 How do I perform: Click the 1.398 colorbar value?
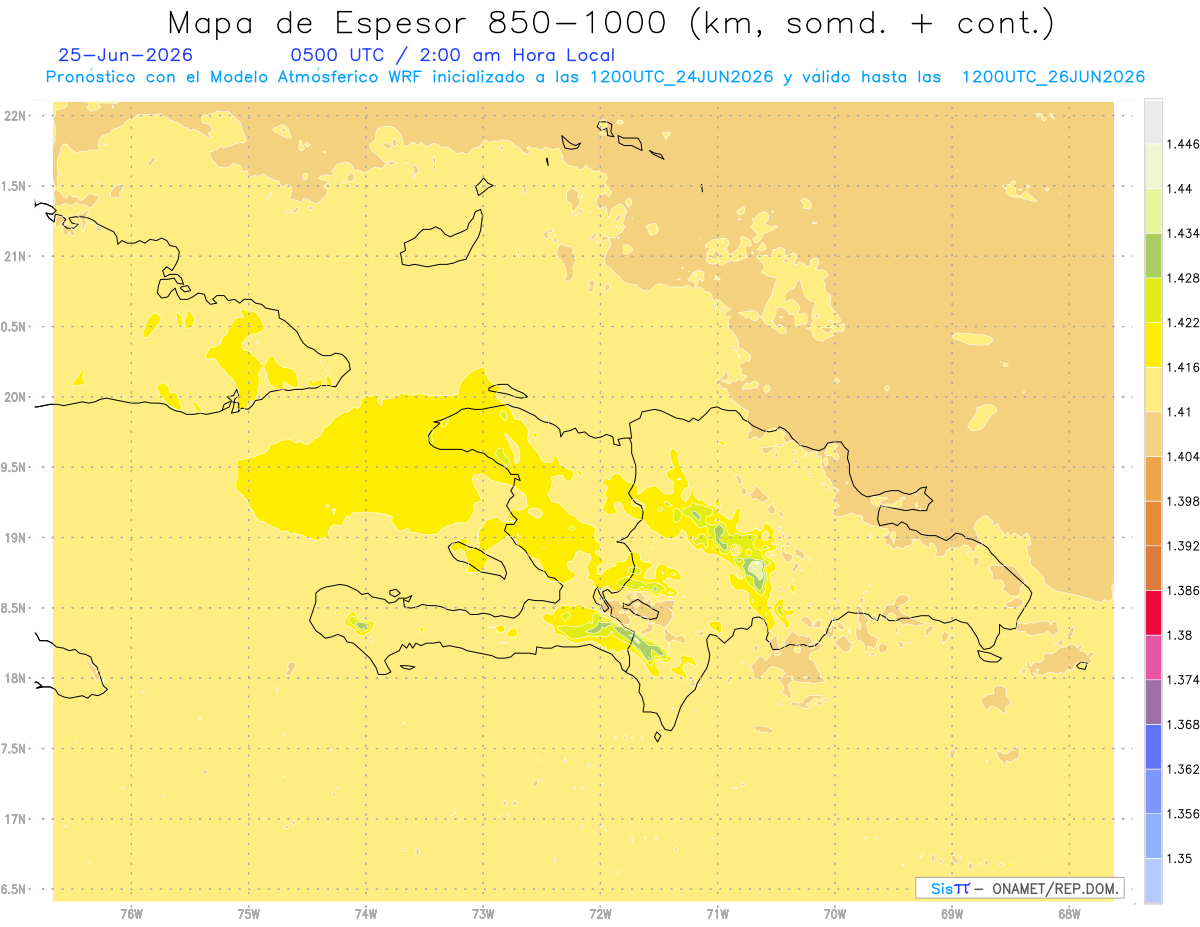(1183, 502)
